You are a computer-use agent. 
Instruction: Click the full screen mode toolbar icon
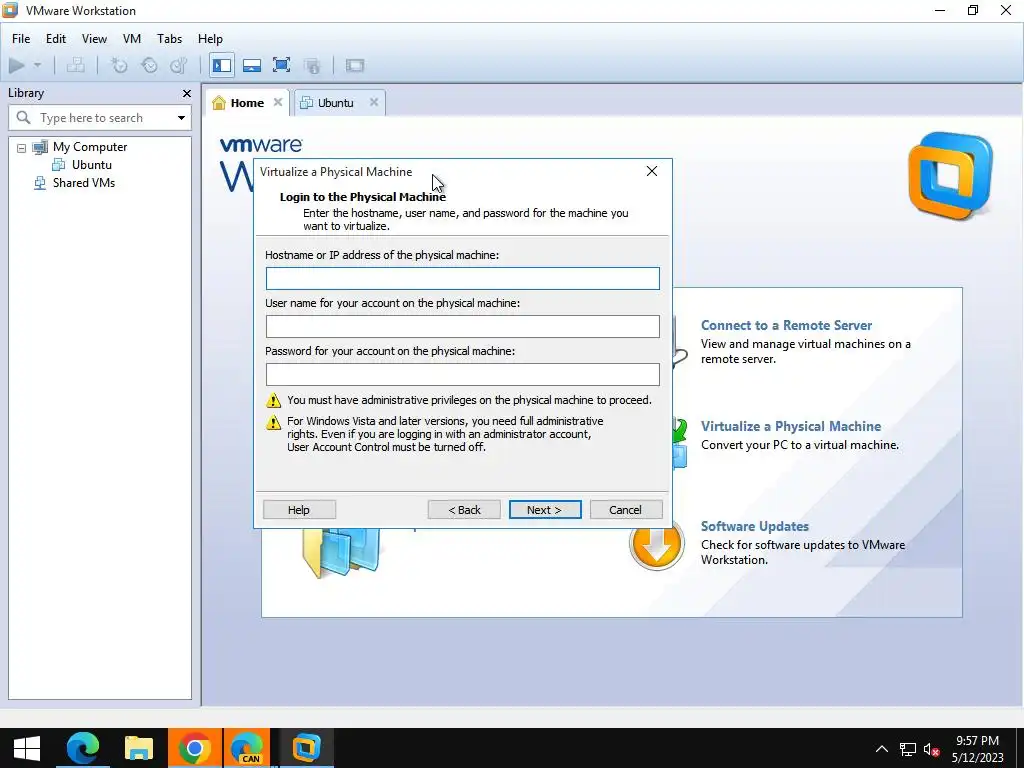pyautogui.click(x=281, y=65)
